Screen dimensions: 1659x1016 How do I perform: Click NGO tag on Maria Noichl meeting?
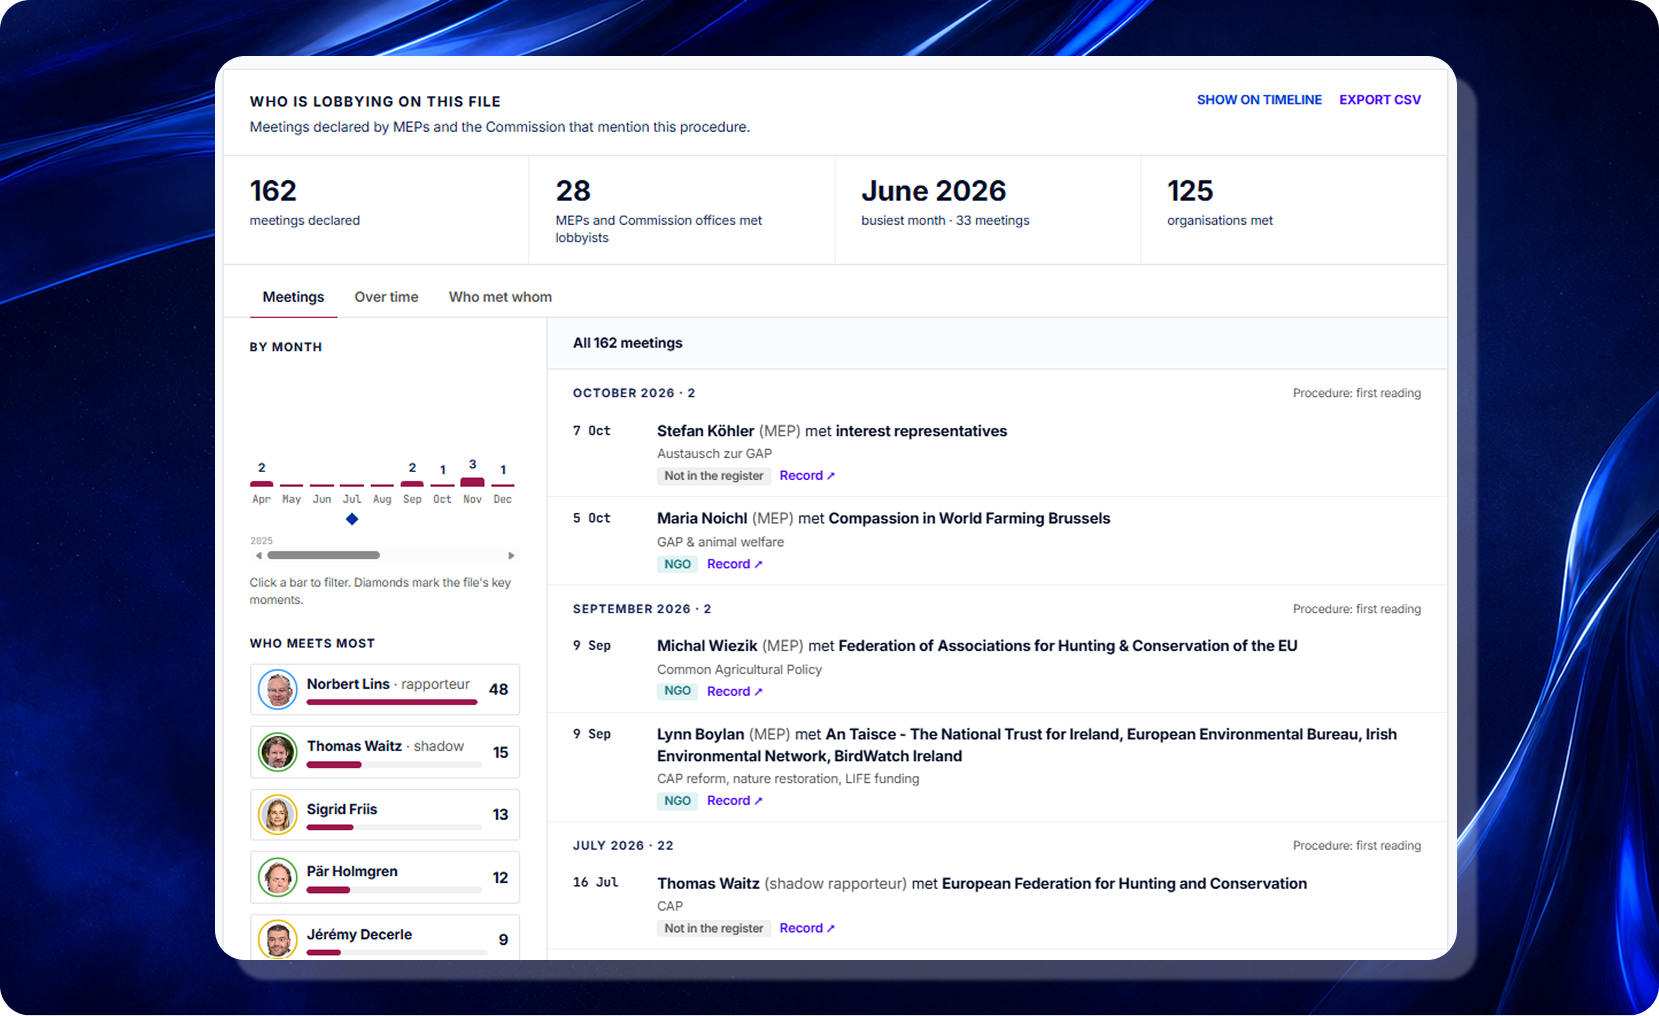(x=678, y=564)
